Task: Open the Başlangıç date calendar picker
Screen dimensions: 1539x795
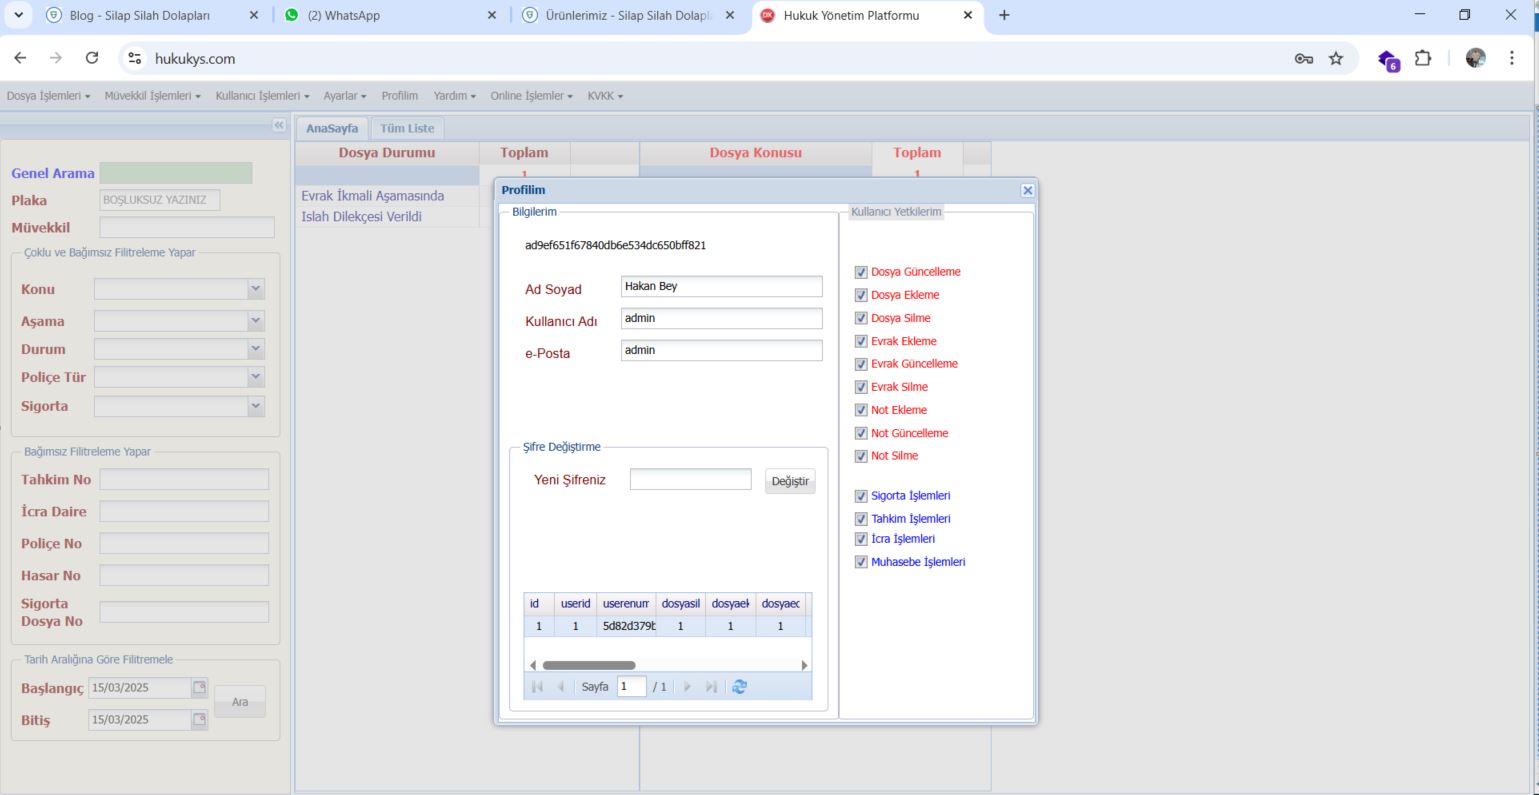Action: [x=199, y=688]
